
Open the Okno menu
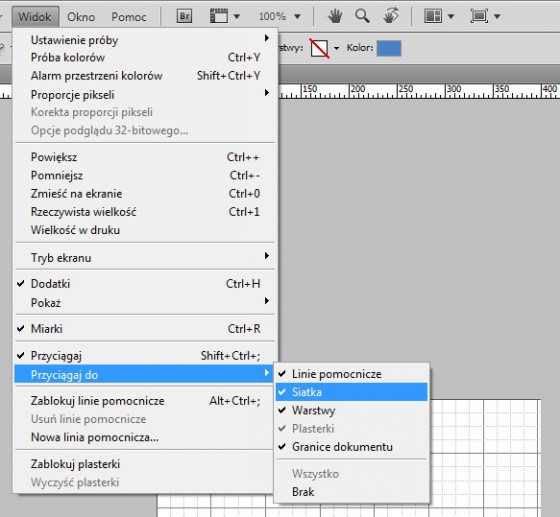click(x=81, y=17)
